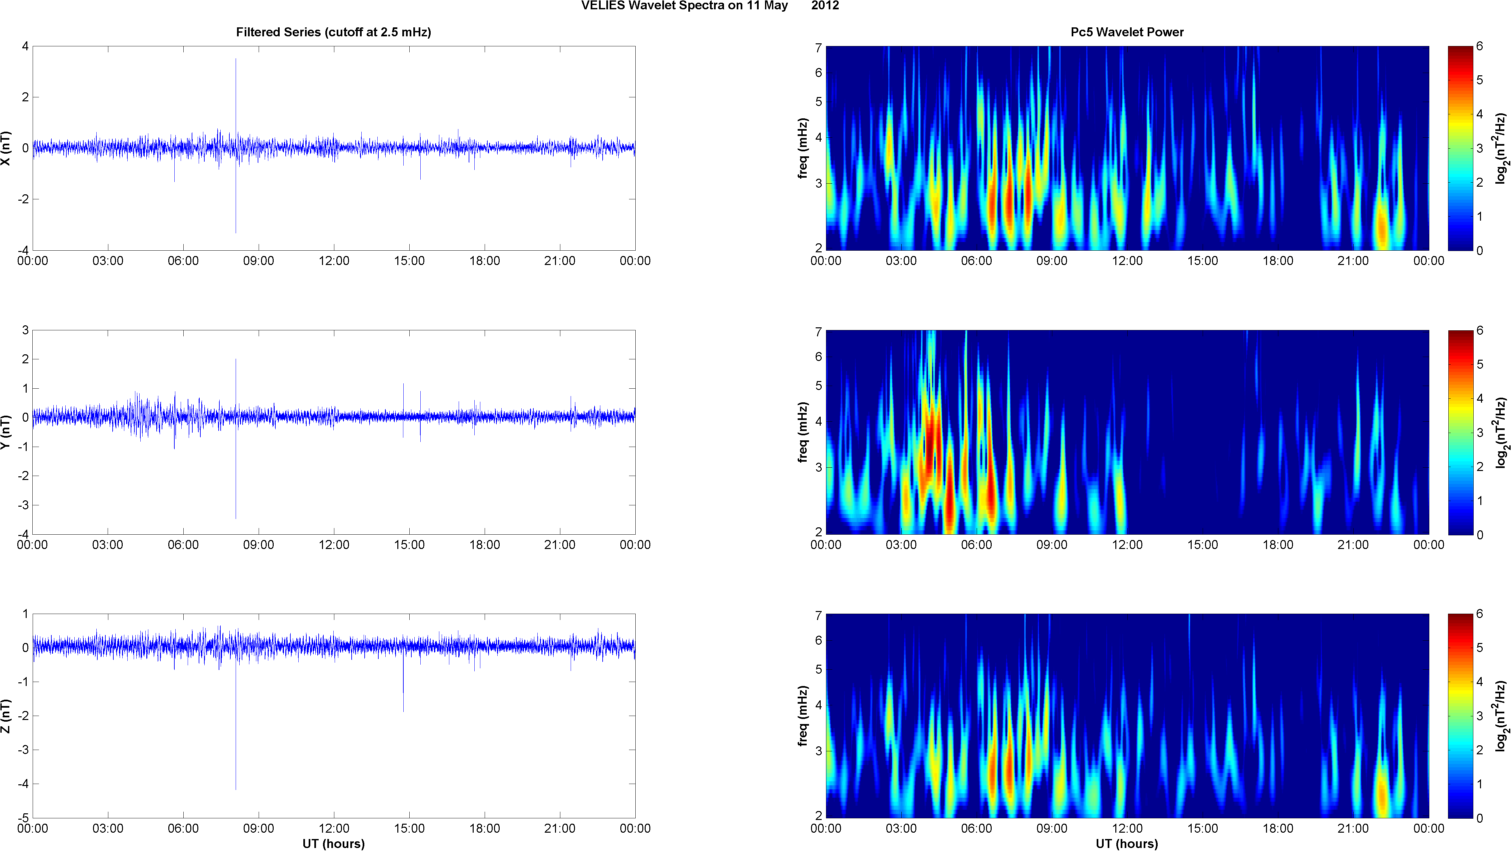Click the bottom wavelet plot's hot spot near 22:00
The image size is (1511, 851).
click(x=1383, y=795)
